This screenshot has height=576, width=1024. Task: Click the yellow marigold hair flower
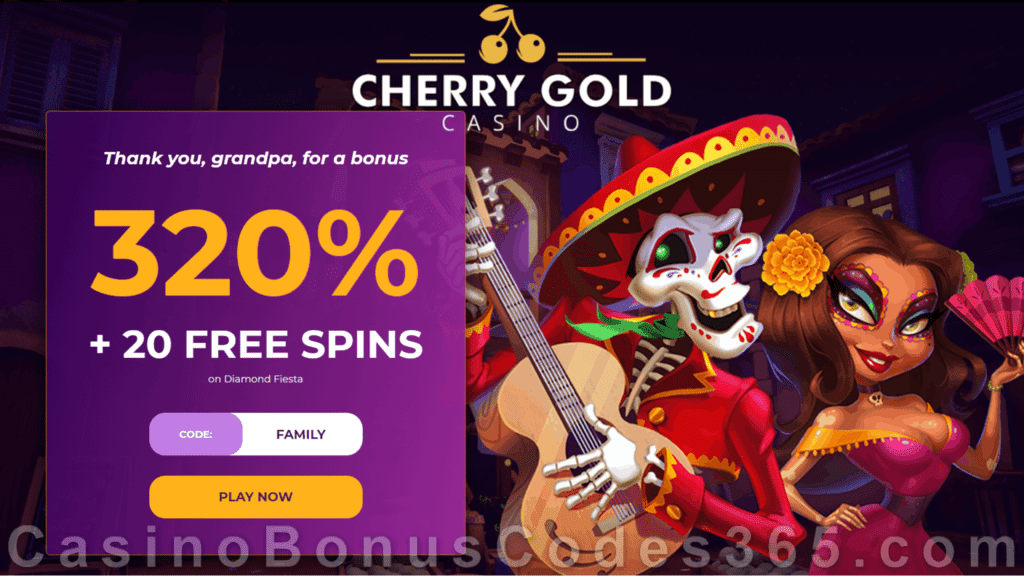coord(794,263)
